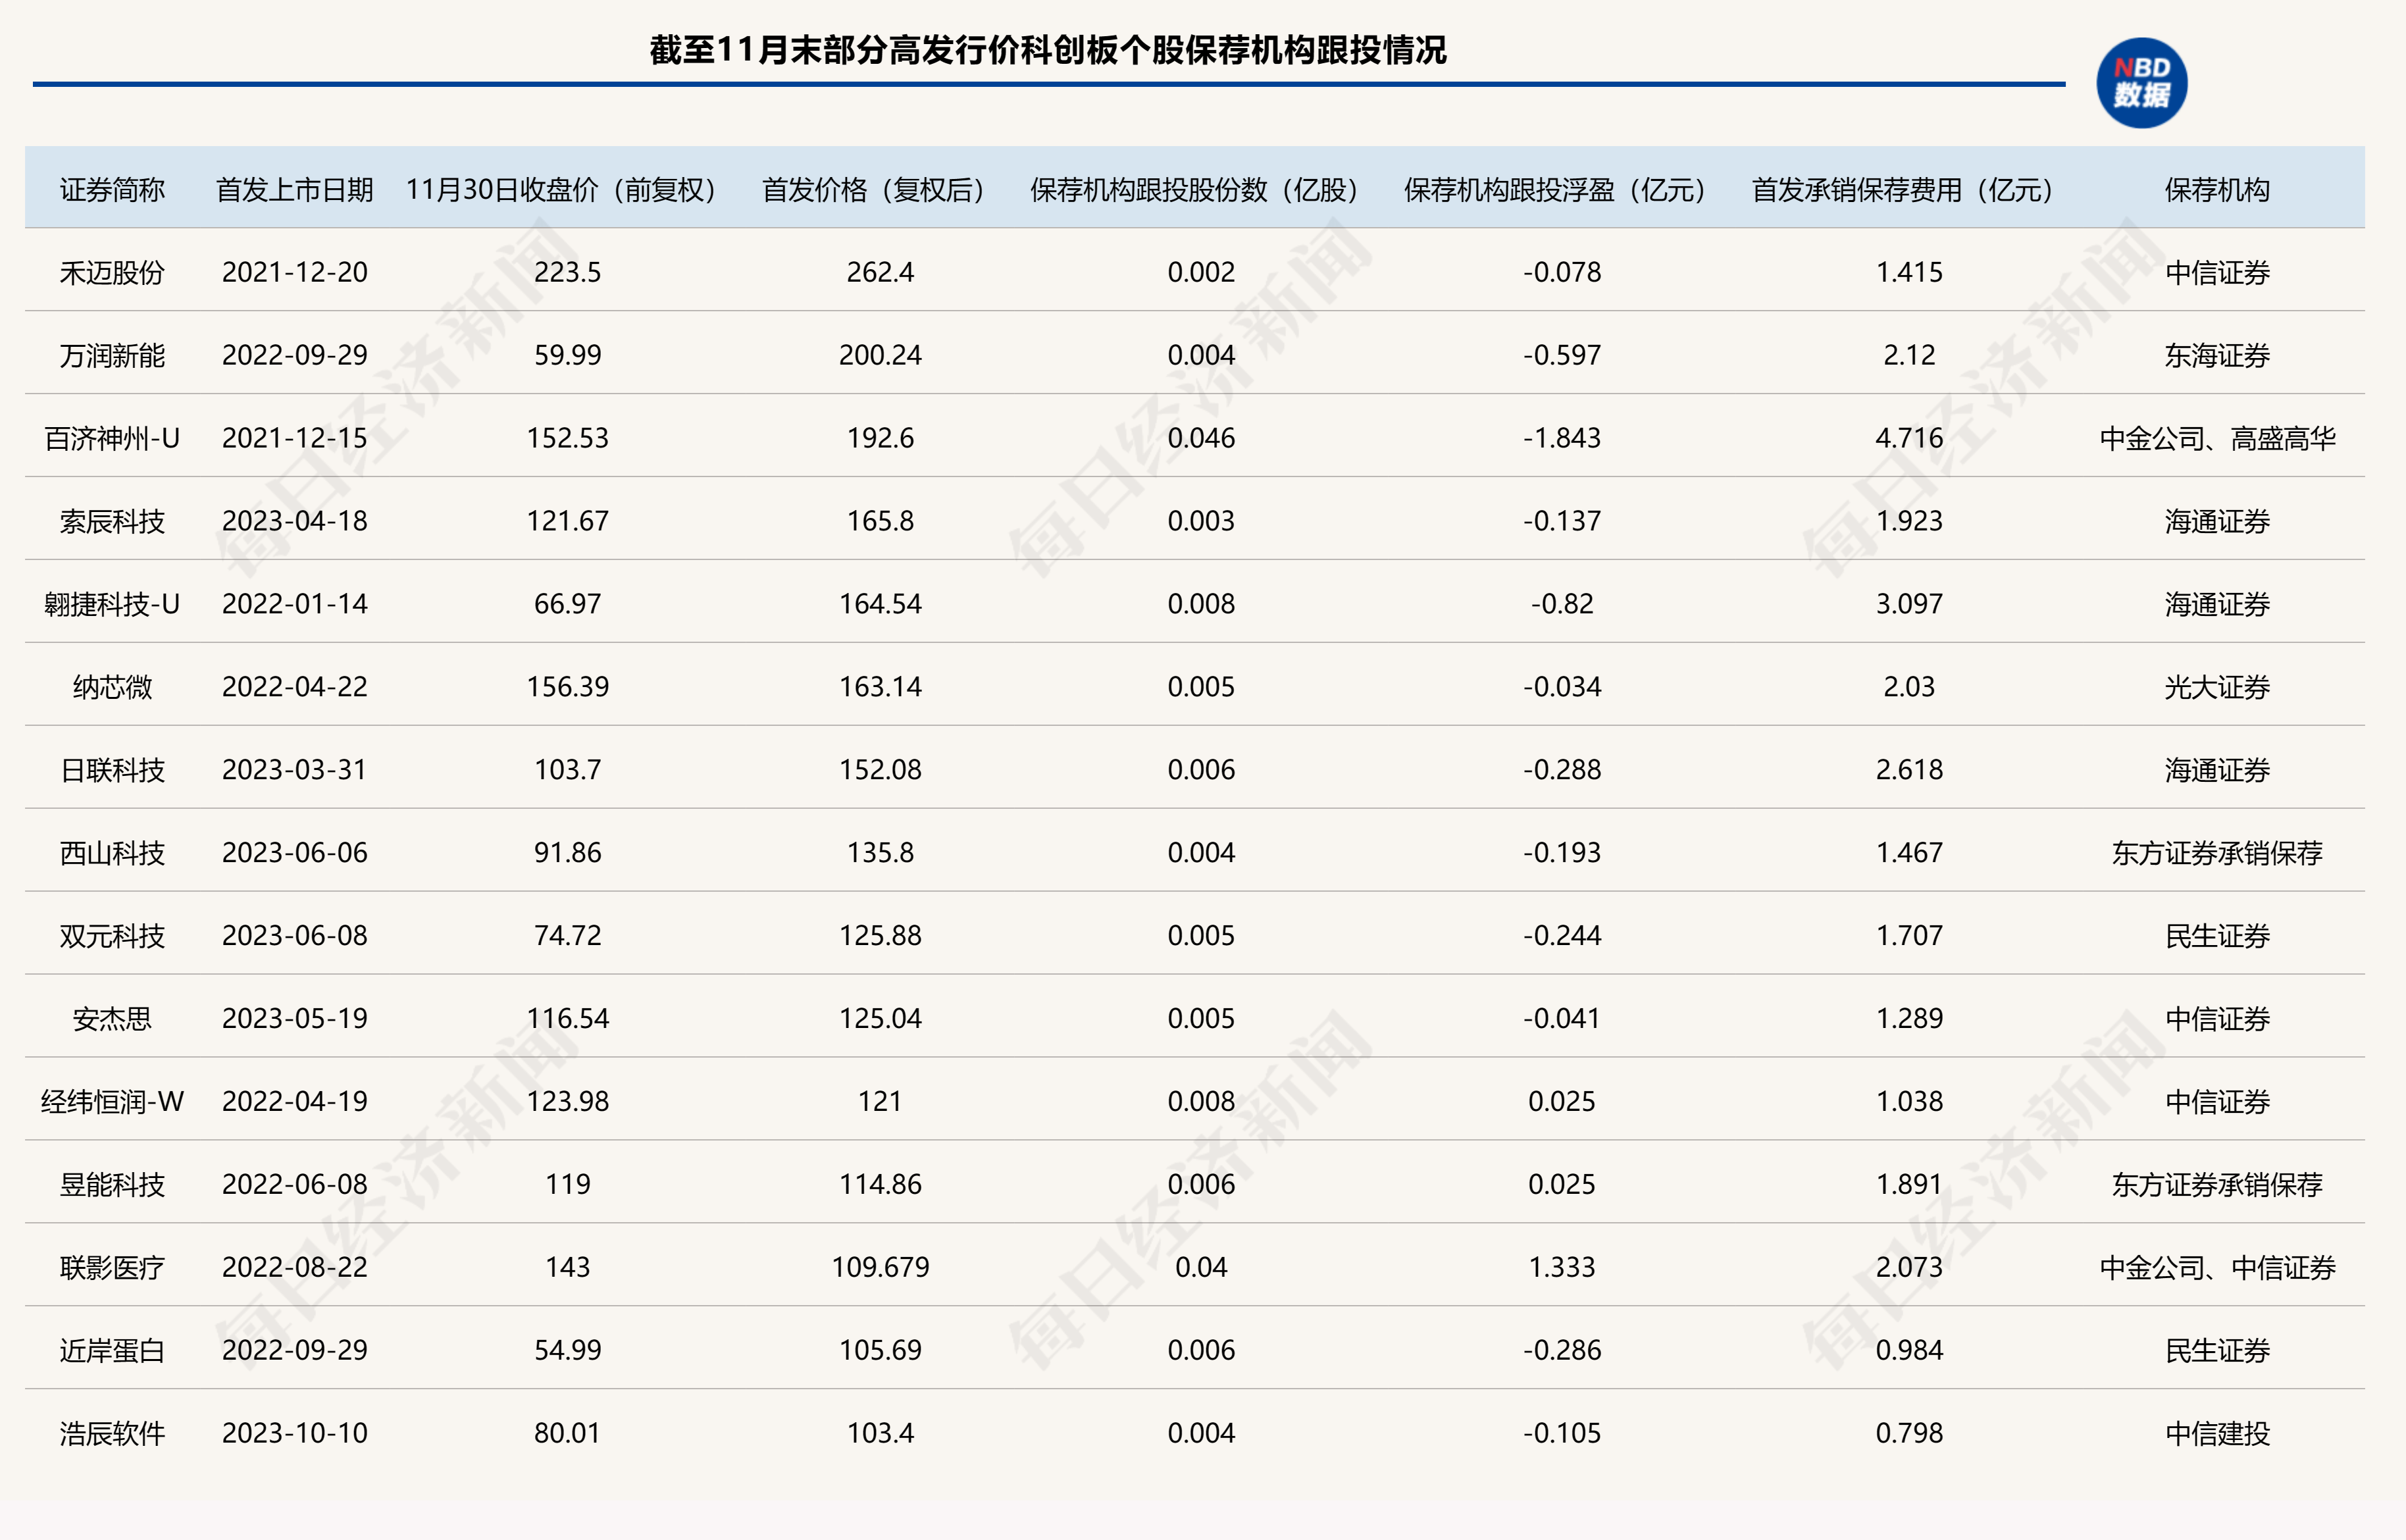Click issue price 200.24
This screenshot has height=1540, width=2406.
(880, 355)
